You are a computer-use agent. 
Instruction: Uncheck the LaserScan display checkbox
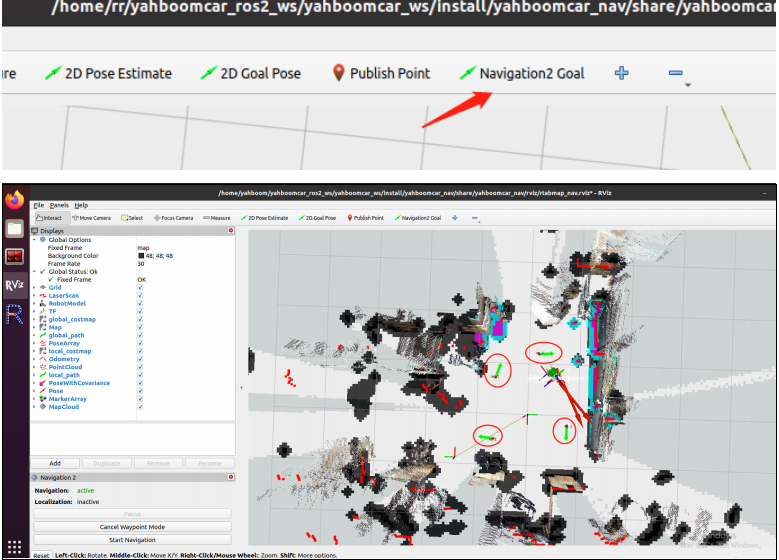coord(140,296)
